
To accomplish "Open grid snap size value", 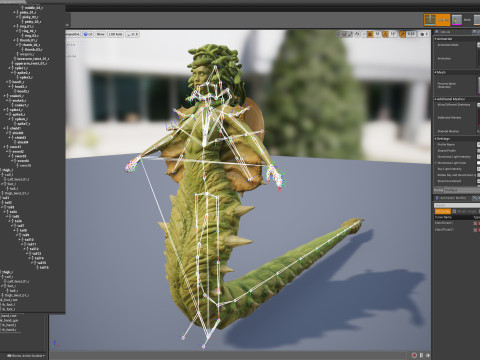I will tap(378, 34).
